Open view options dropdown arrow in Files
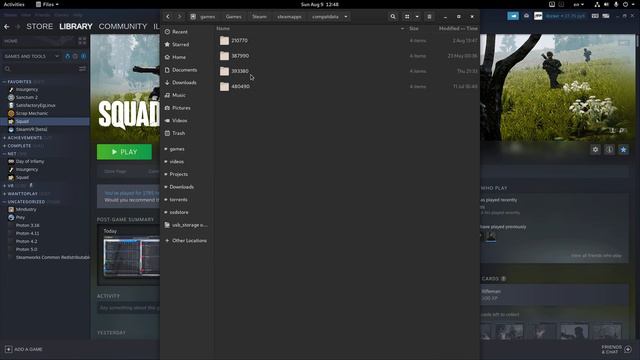This screenshot has height=360, width=640. pos(417,17)
